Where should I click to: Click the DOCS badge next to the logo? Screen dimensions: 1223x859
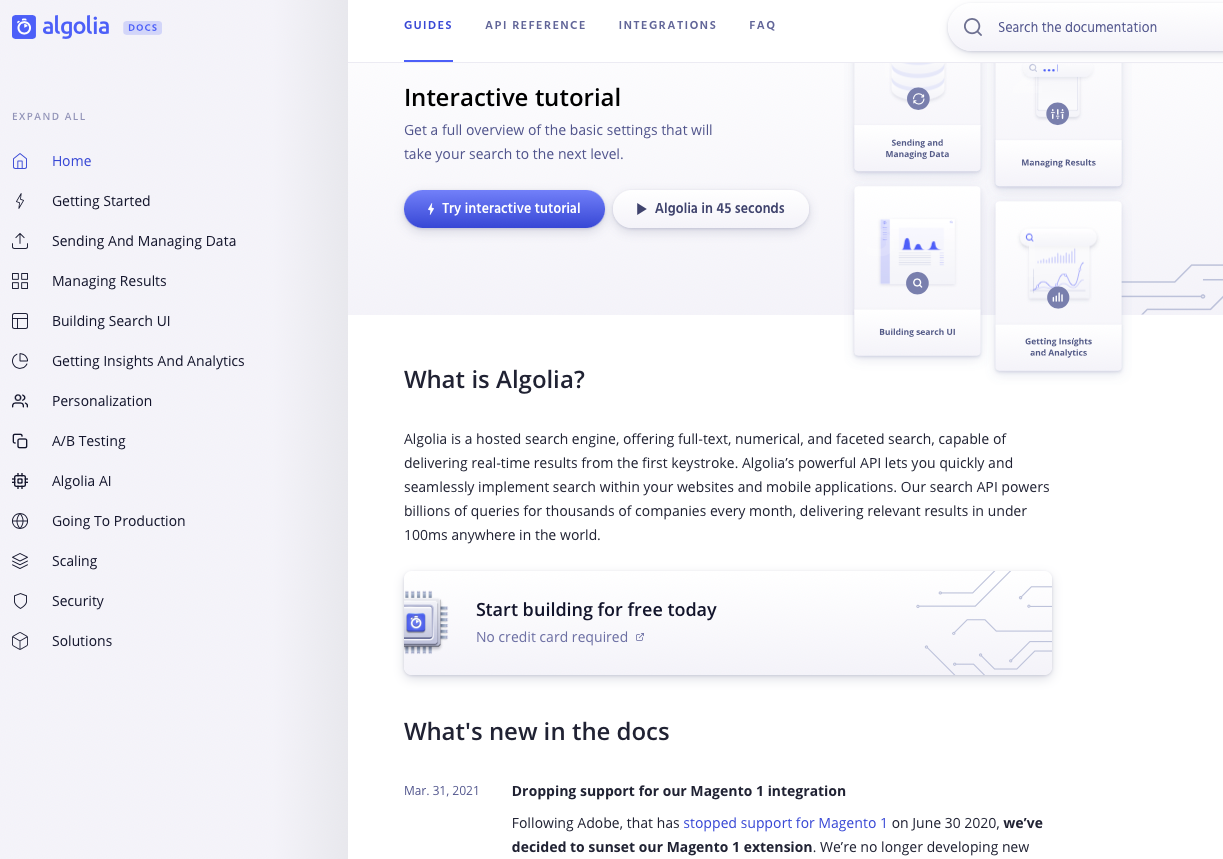pyautogui.click(x=143, y=27)
